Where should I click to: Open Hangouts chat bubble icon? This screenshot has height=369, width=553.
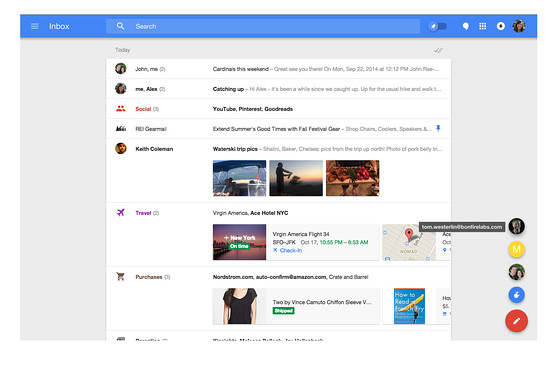point(466,26)
